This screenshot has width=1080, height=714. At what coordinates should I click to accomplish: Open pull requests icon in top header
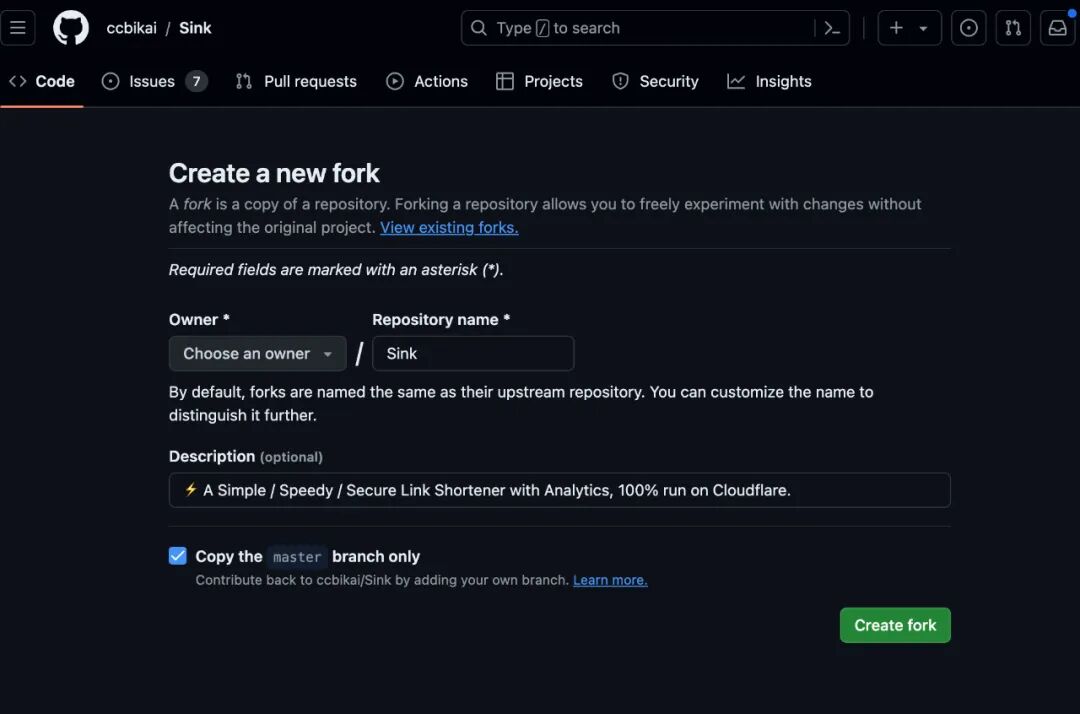click(x=1013, y=28)
